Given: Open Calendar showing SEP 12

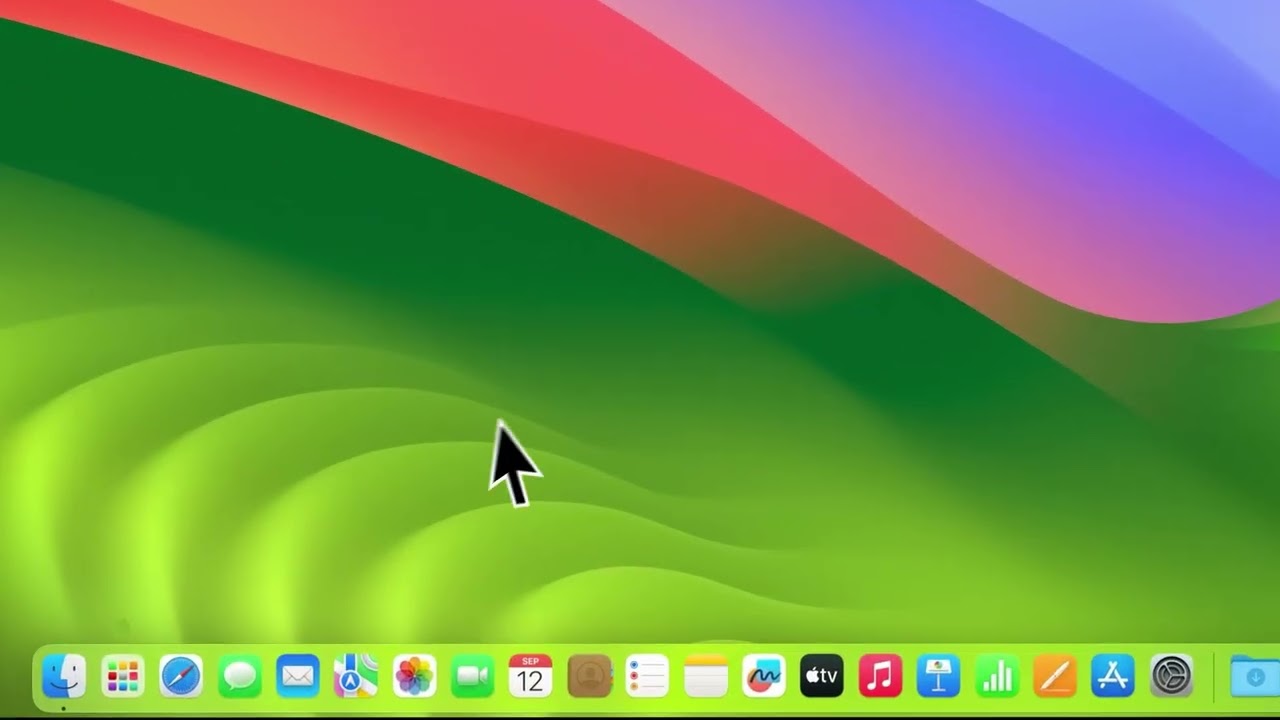Looking at the screenshot, I should (x=530, y=677).
